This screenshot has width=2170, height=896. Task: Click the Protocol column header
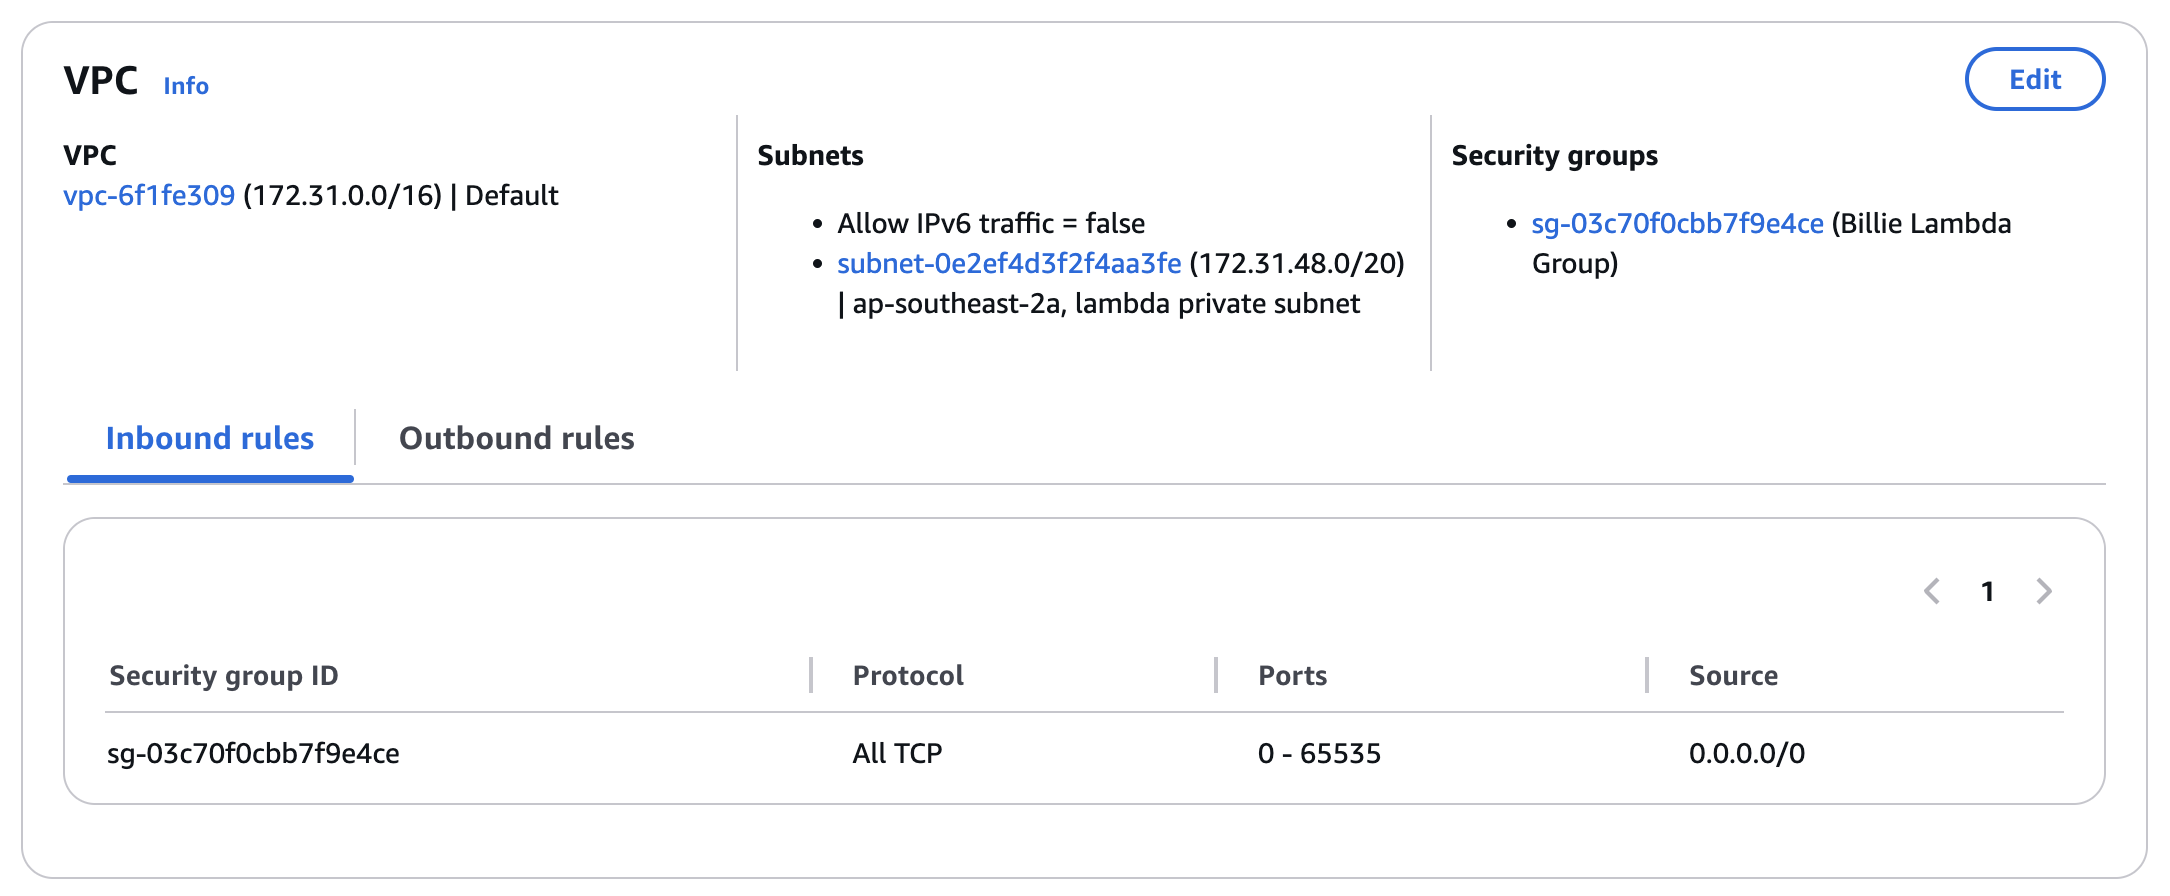point(908,676)
